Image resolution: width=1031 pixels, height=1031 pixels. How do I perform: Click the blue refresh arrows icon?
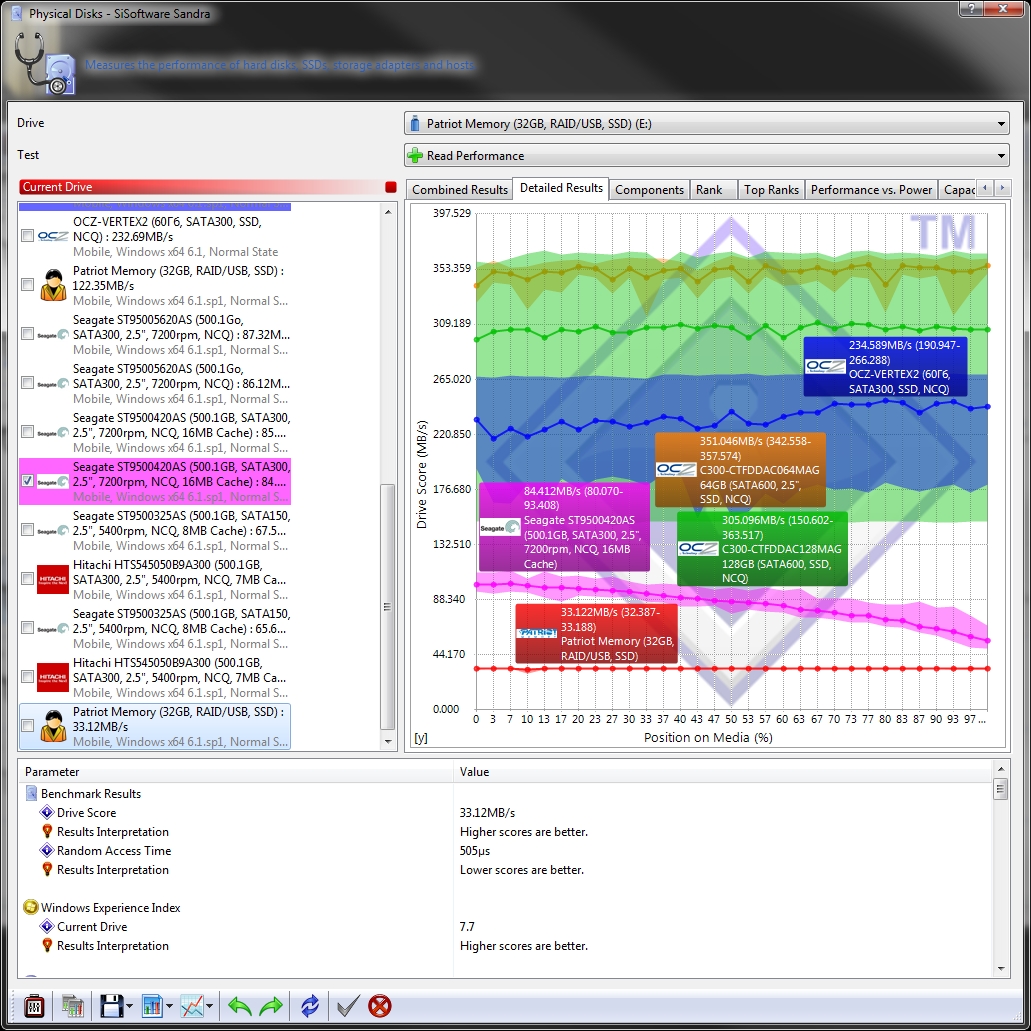(310, 1006)
